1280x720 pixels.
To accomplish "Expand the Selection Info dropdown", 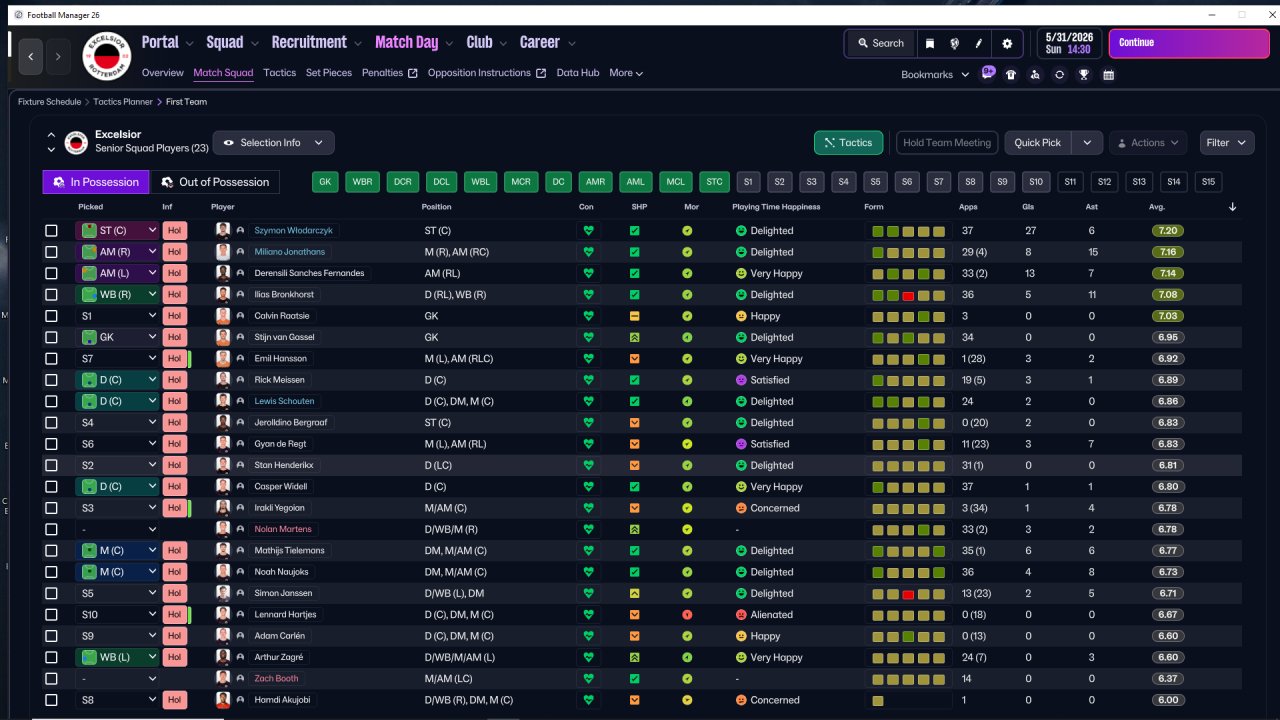I will coord(273,143).
